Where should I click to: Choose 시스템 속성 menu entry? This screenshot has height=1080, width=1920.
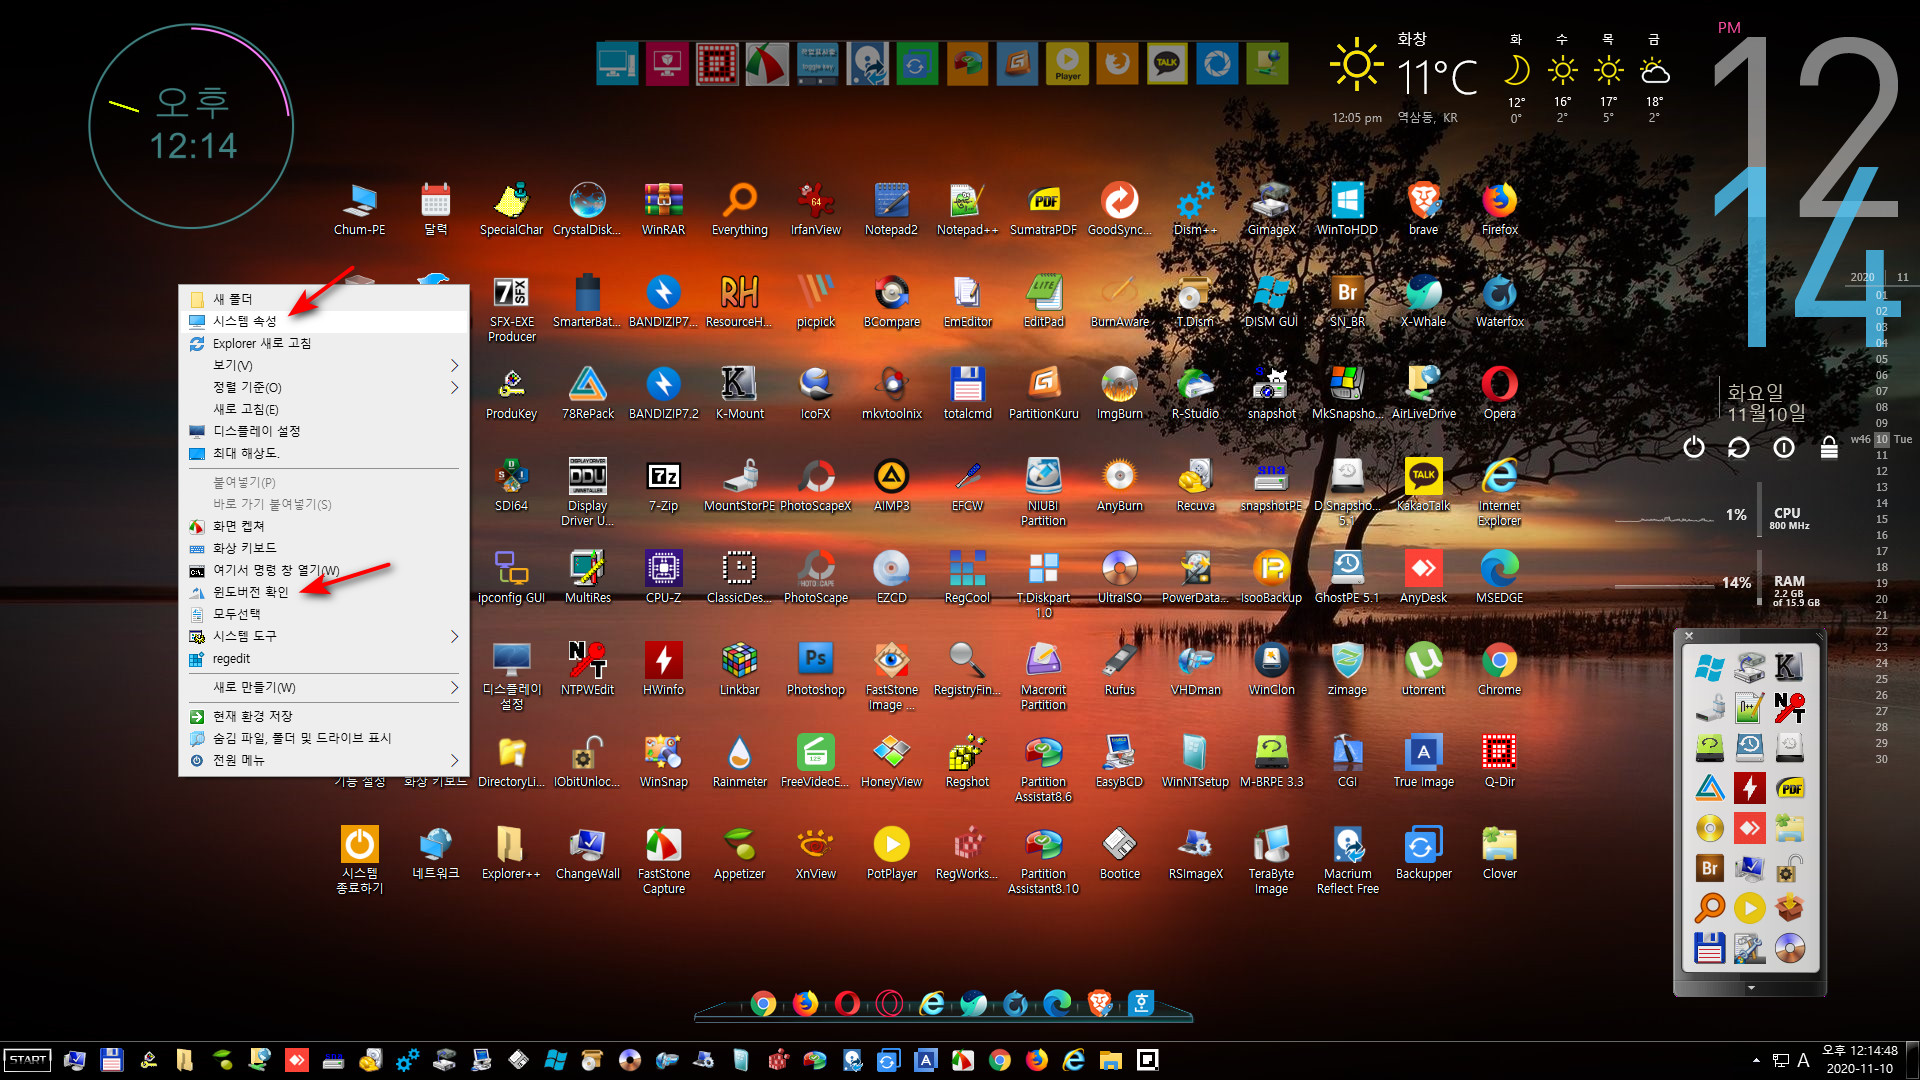pos(323,321)
